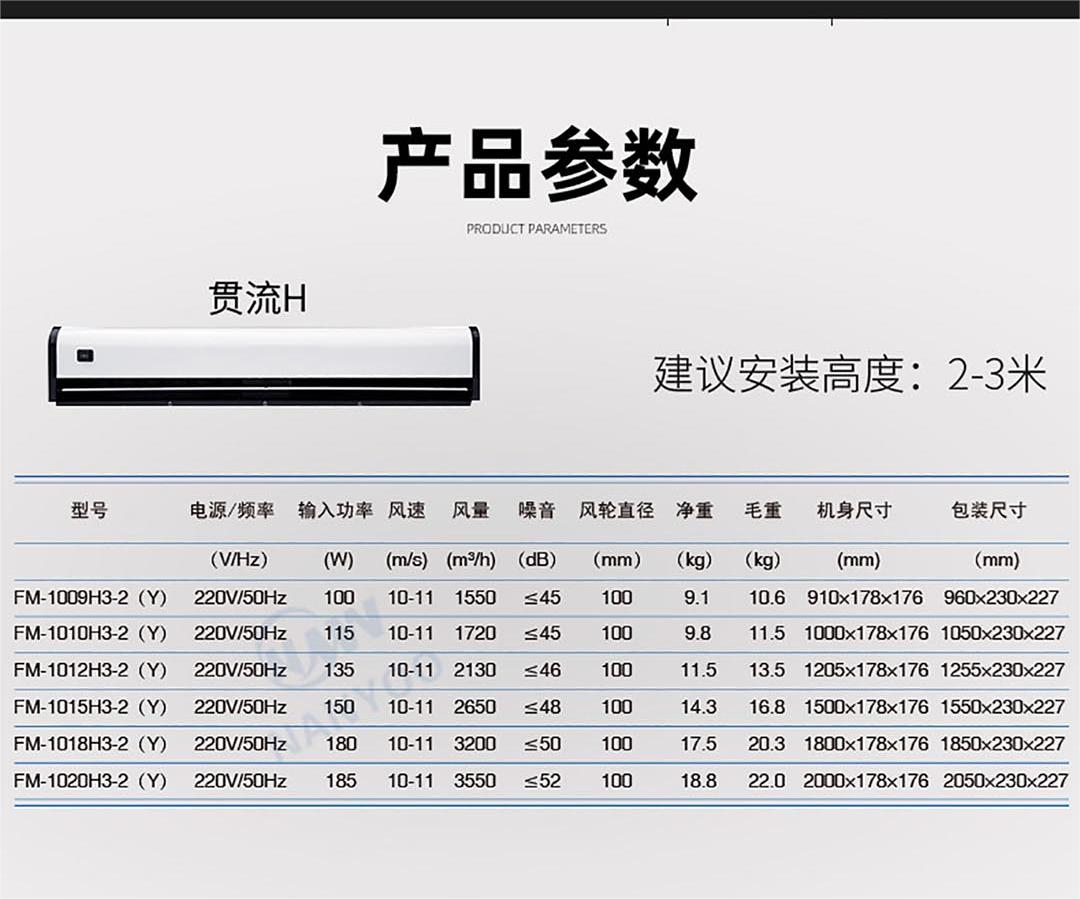Click the PRODUCT PARAMETERS subtitle

tap(536, 229)
